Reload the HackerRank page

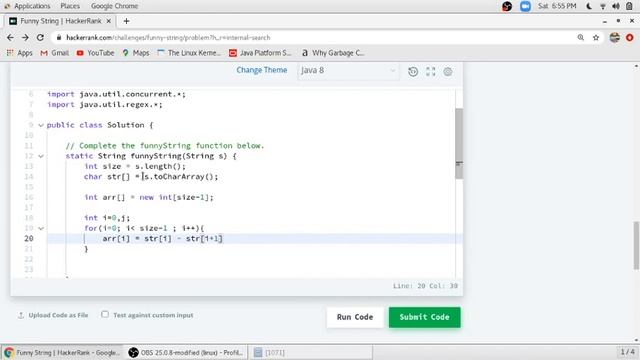pos(40,38)
